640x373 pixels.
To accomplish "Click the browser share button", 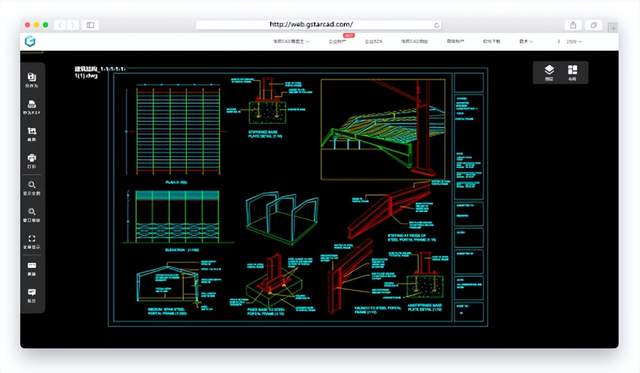I will (573, 25).
